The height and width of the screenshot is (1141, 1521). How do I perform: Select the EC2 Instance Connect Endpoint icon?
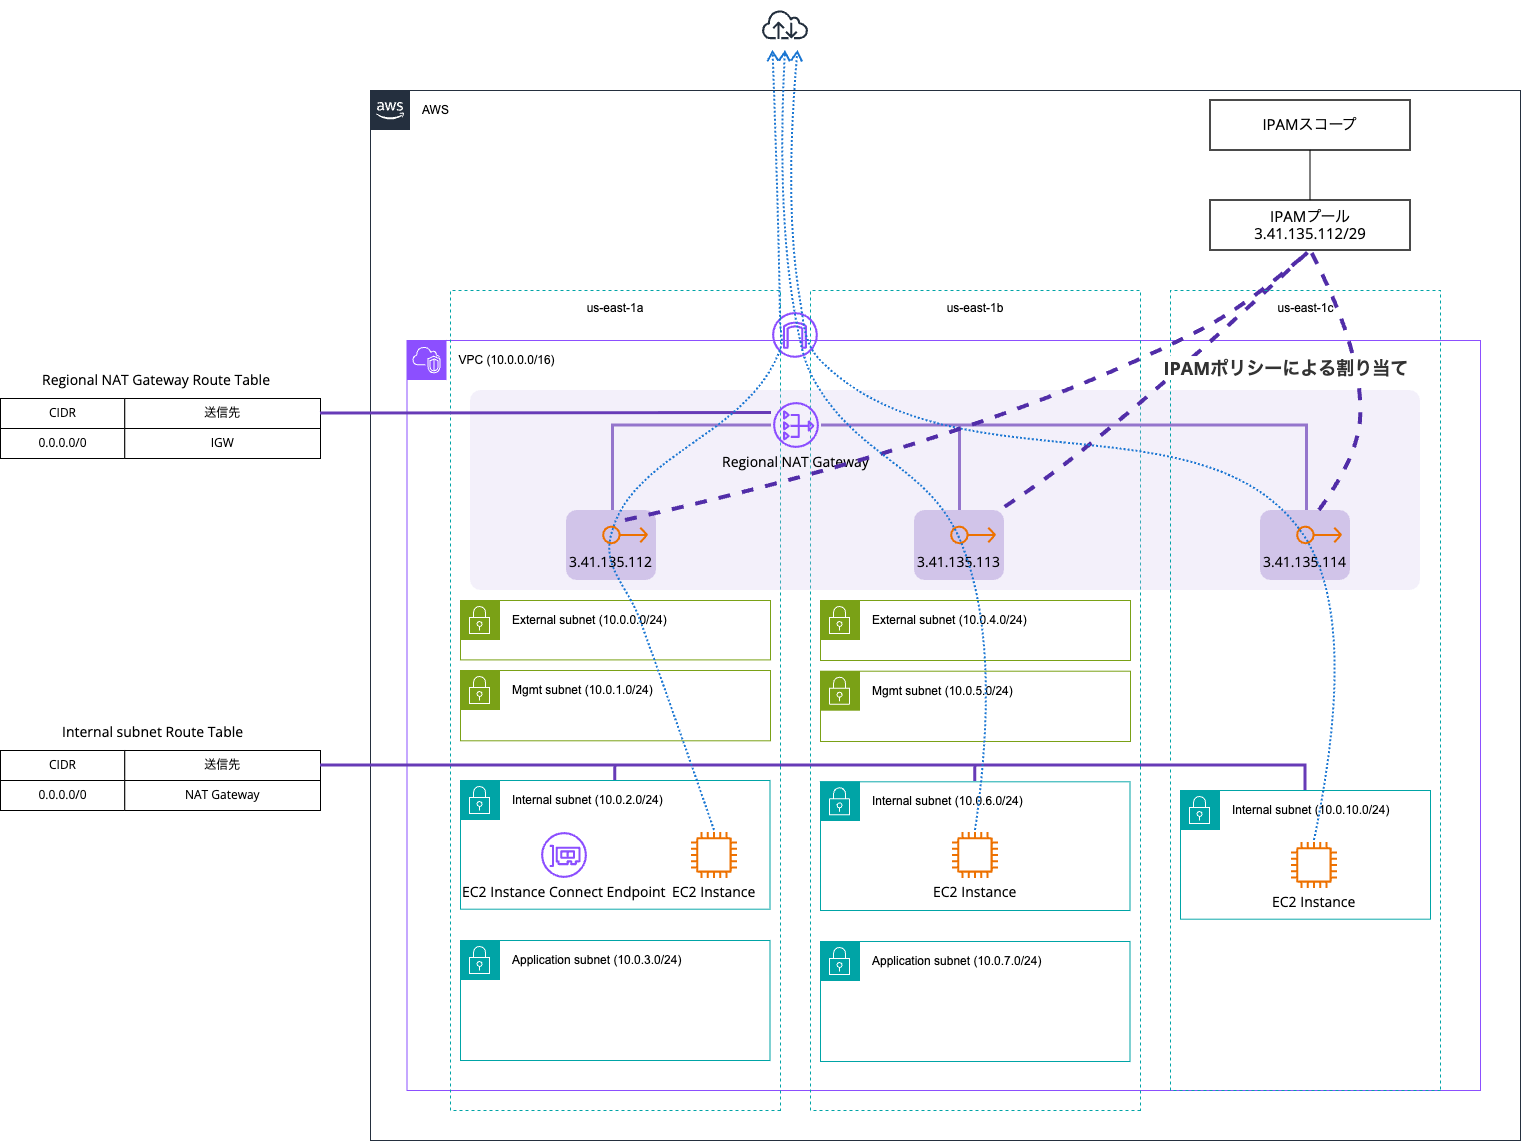(564, 855)
